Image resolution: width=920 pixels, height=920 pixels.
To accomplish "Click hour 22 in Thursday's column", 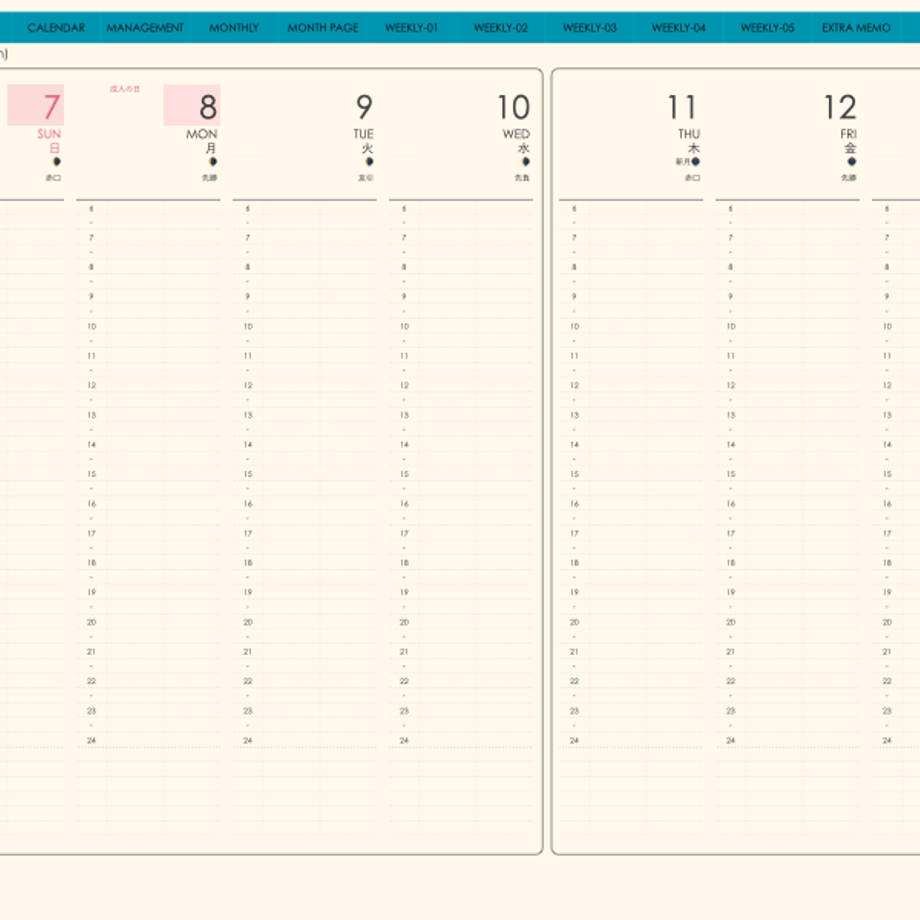I will pyautogui.click(x=574, y=681).
